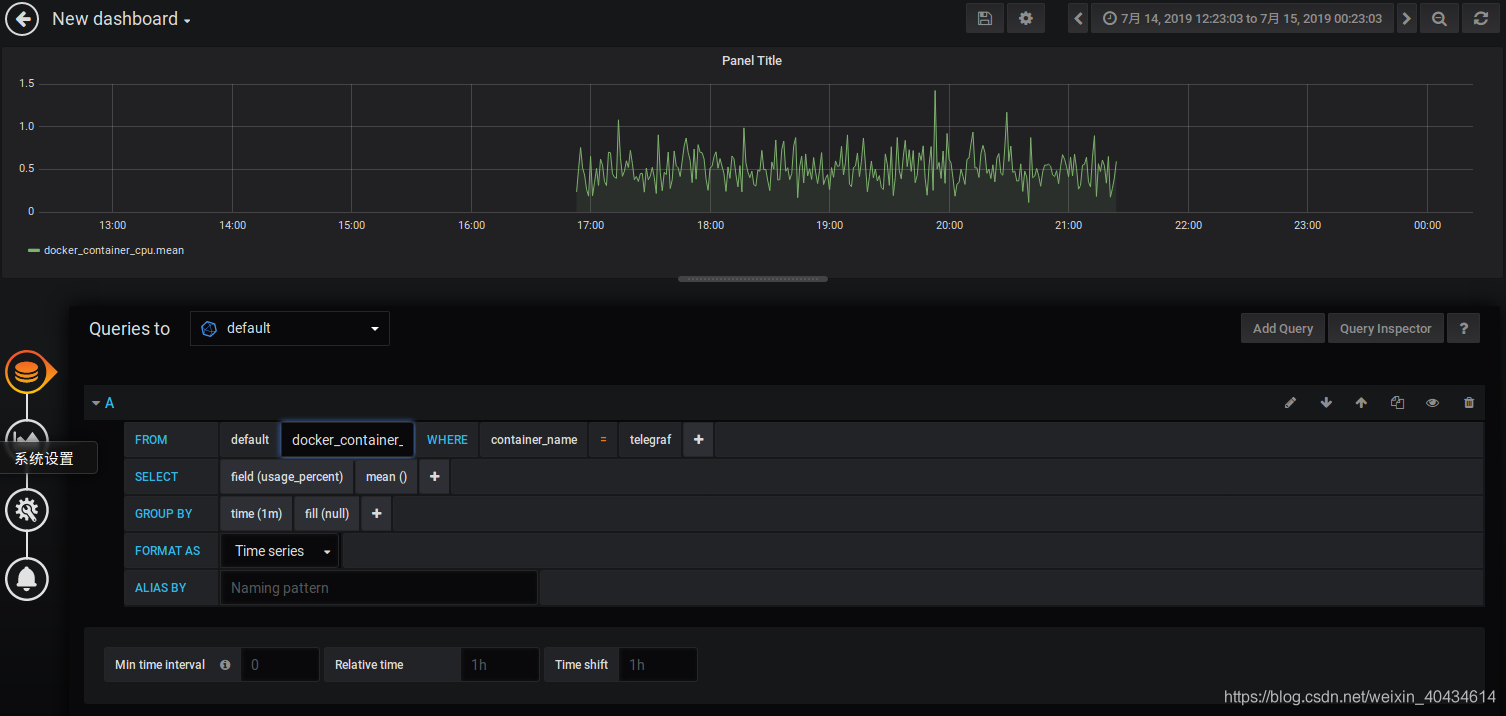
Task: Add a GROUP BY tag with plus button
Action: [376, 514]
